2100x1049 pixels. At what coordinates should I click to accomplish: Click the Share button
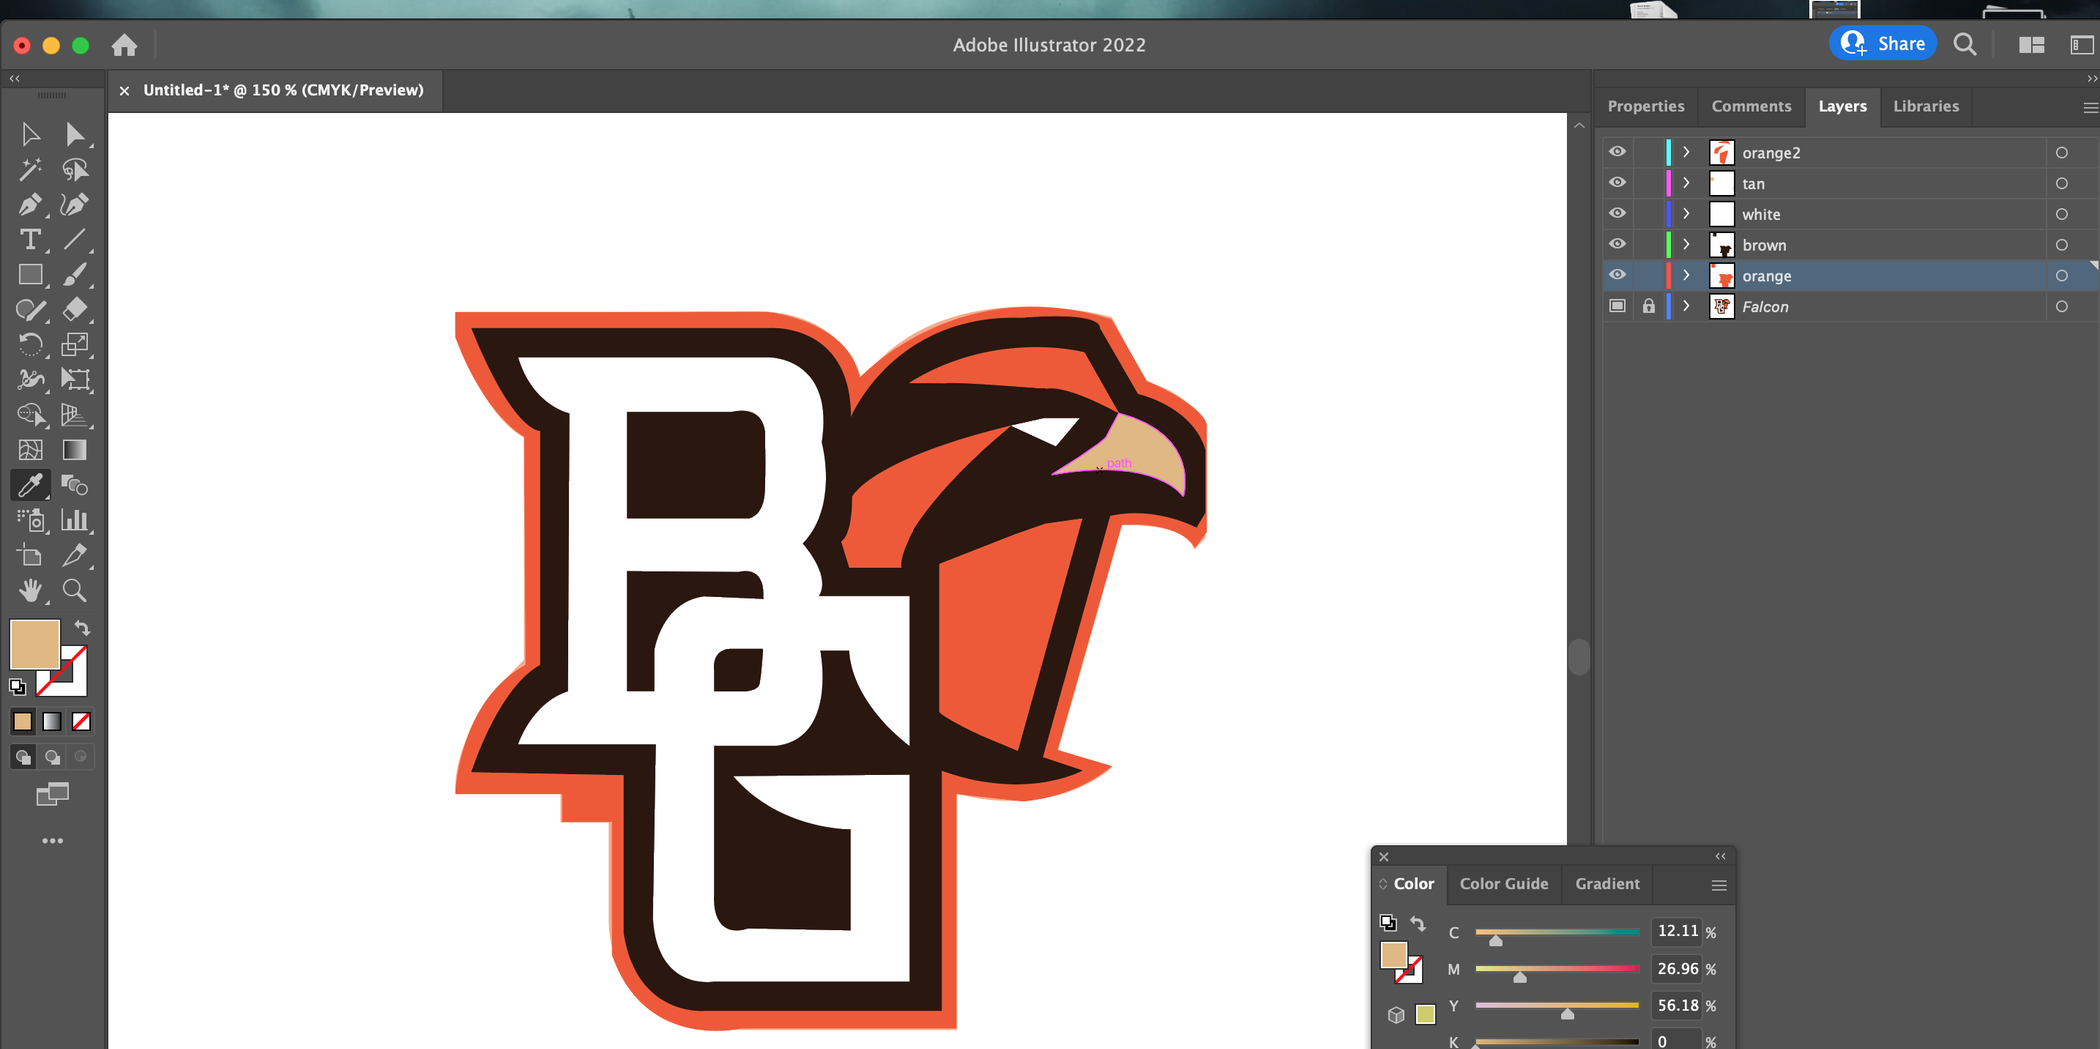point(1883,43)
